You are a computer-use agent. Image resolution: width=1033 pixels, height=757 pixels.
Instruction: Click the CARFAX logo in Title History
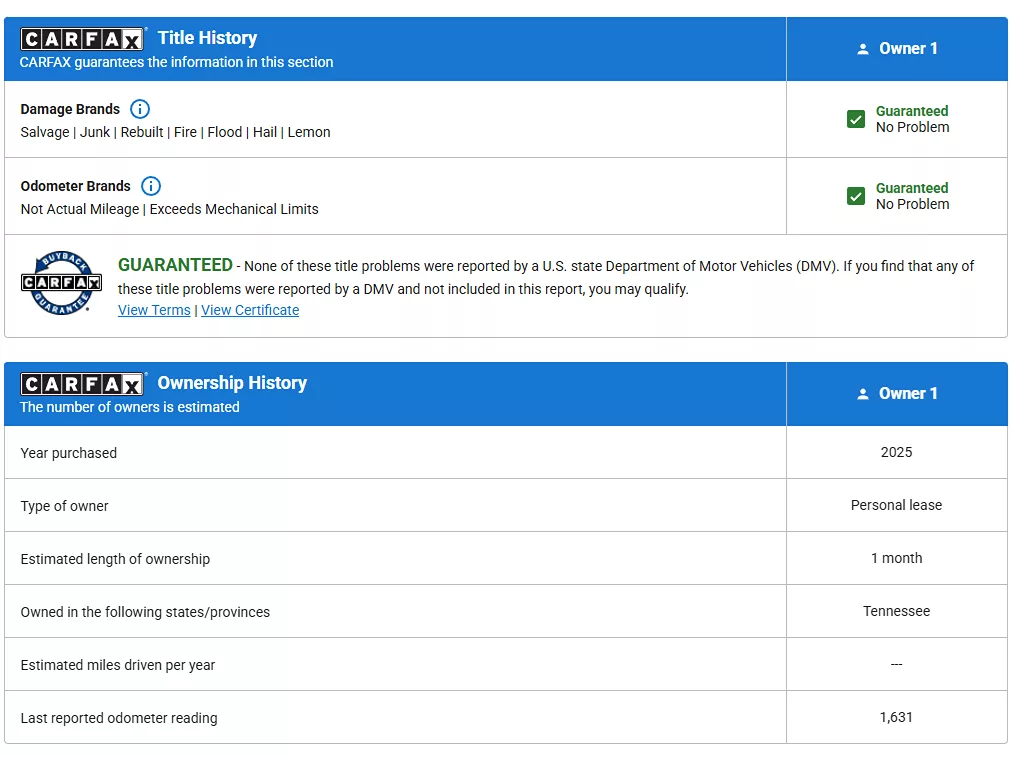[x=84, y=39]
